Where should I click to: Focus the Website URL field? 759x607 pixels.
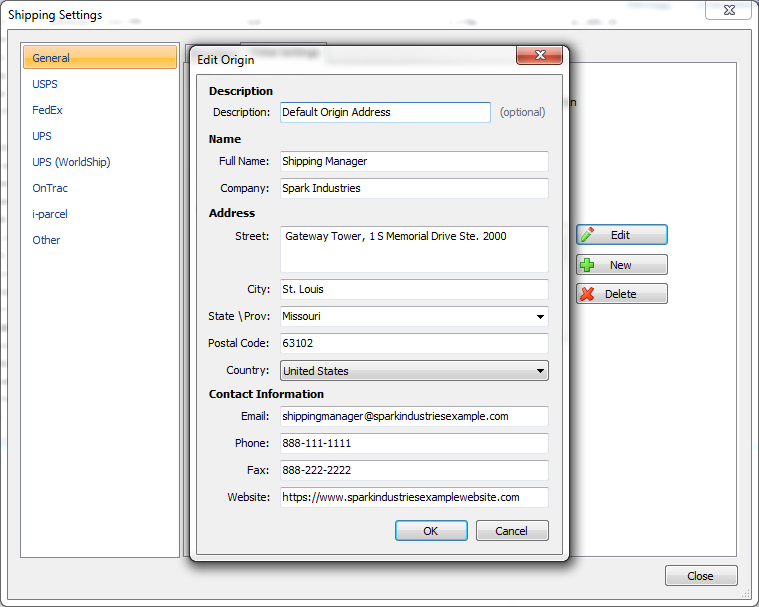414,498
